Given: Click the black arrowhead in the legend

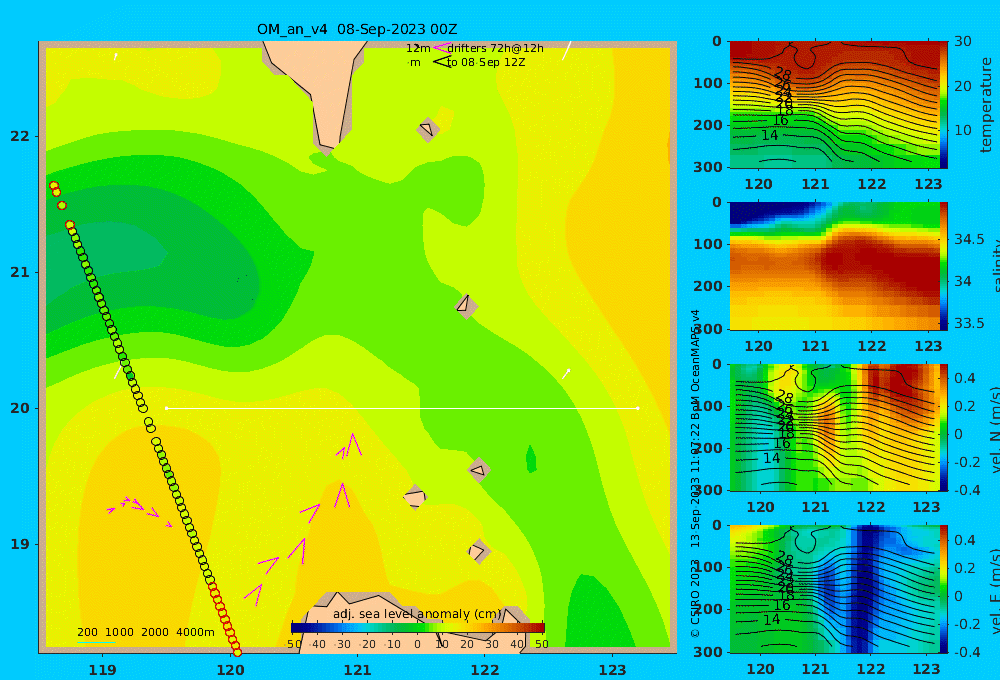Looking at the screenshot, I should tap(441, 62).
